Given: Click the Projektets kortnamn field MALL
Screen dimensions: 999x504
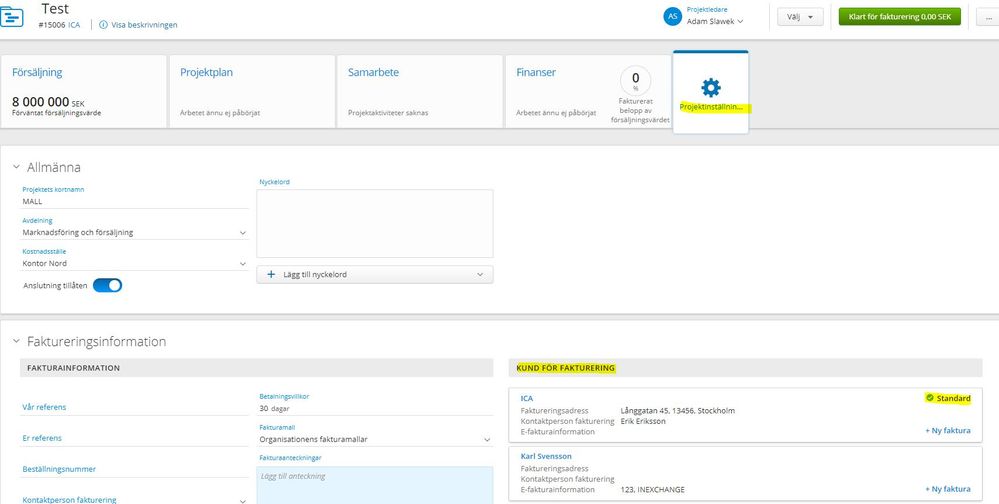Looking at the screenshot, I should tap(134, 201).
